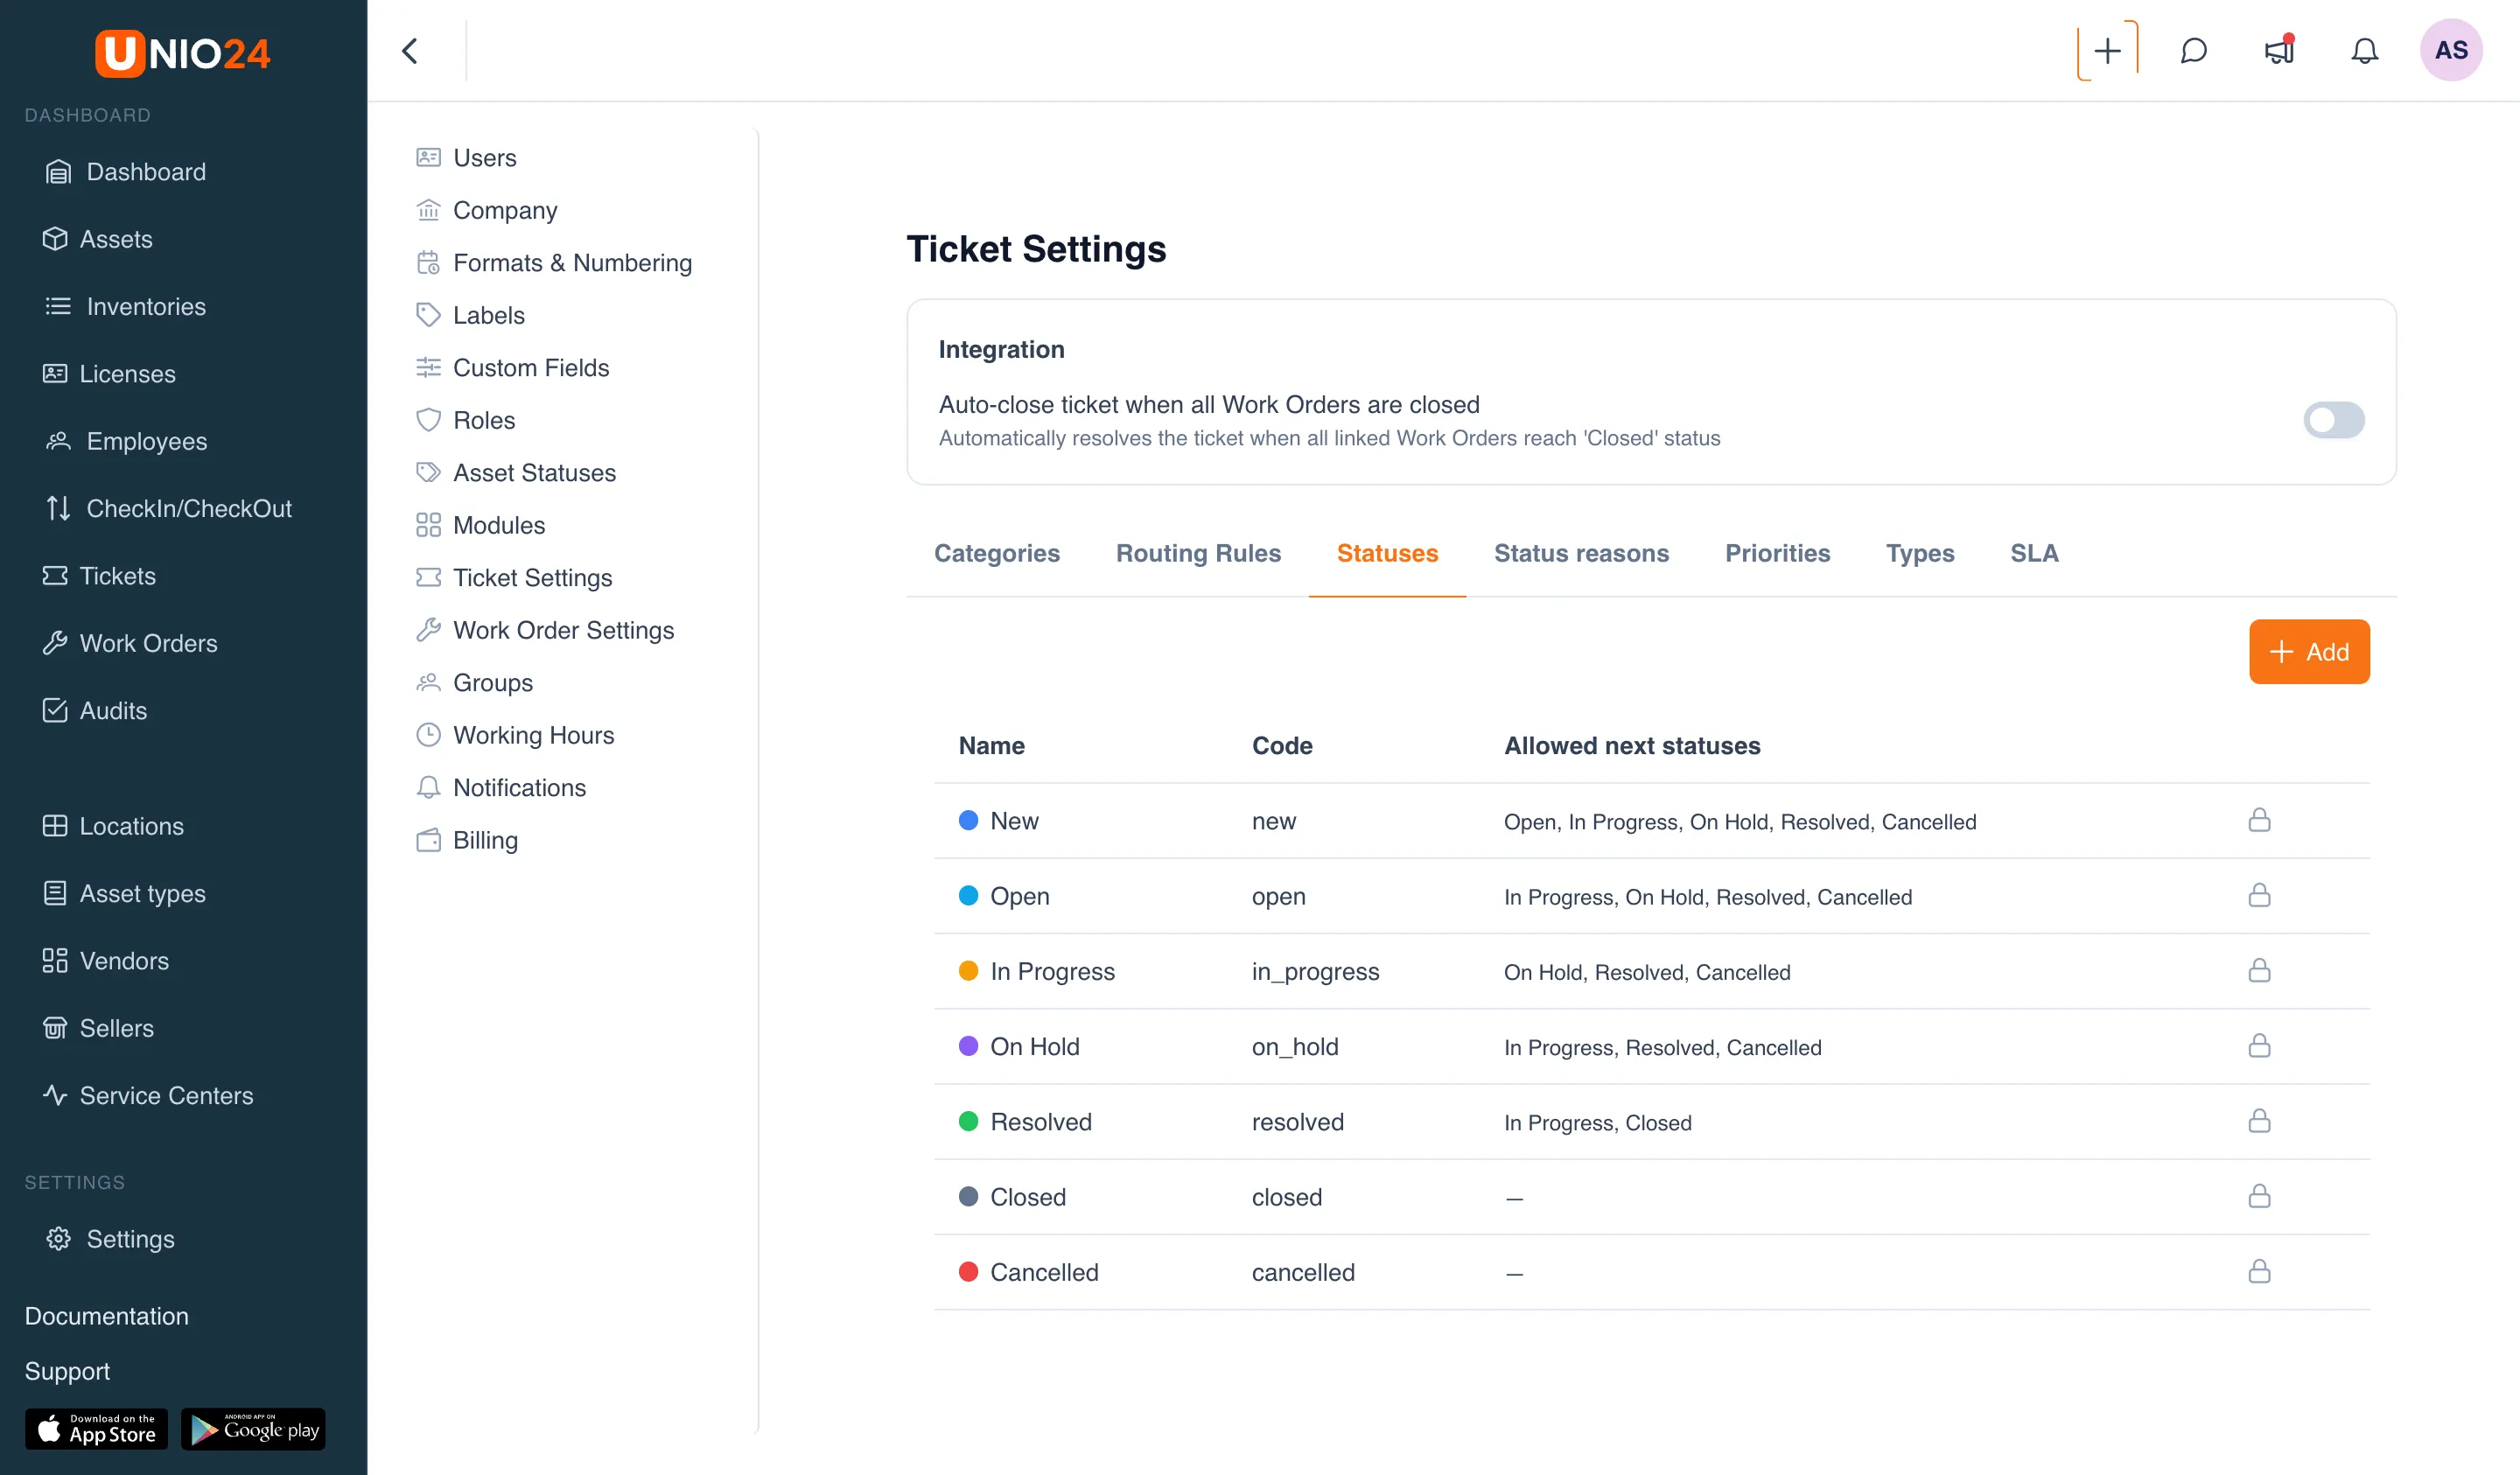Open Inventories in the sidebar
This screenshot has height=1475, width=2520.
pos(126,306)
